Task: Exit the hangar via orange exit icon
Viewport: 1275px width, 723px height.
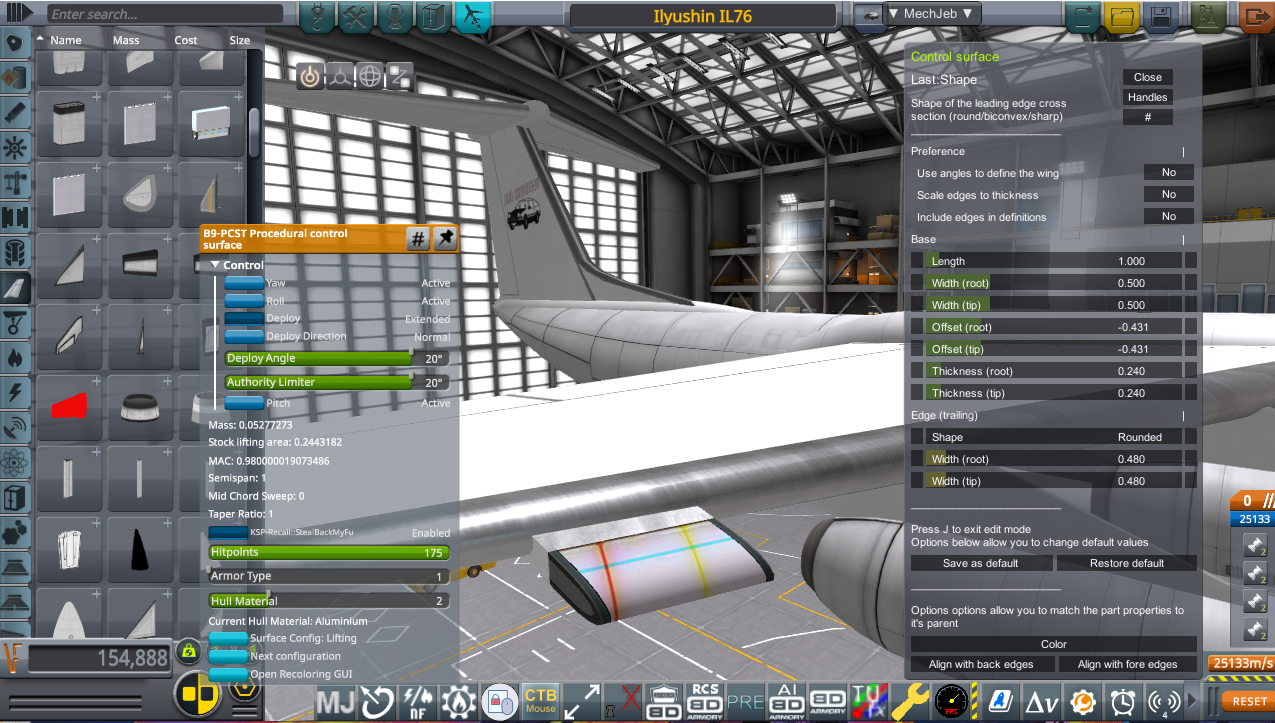Action: (1256, 16)
